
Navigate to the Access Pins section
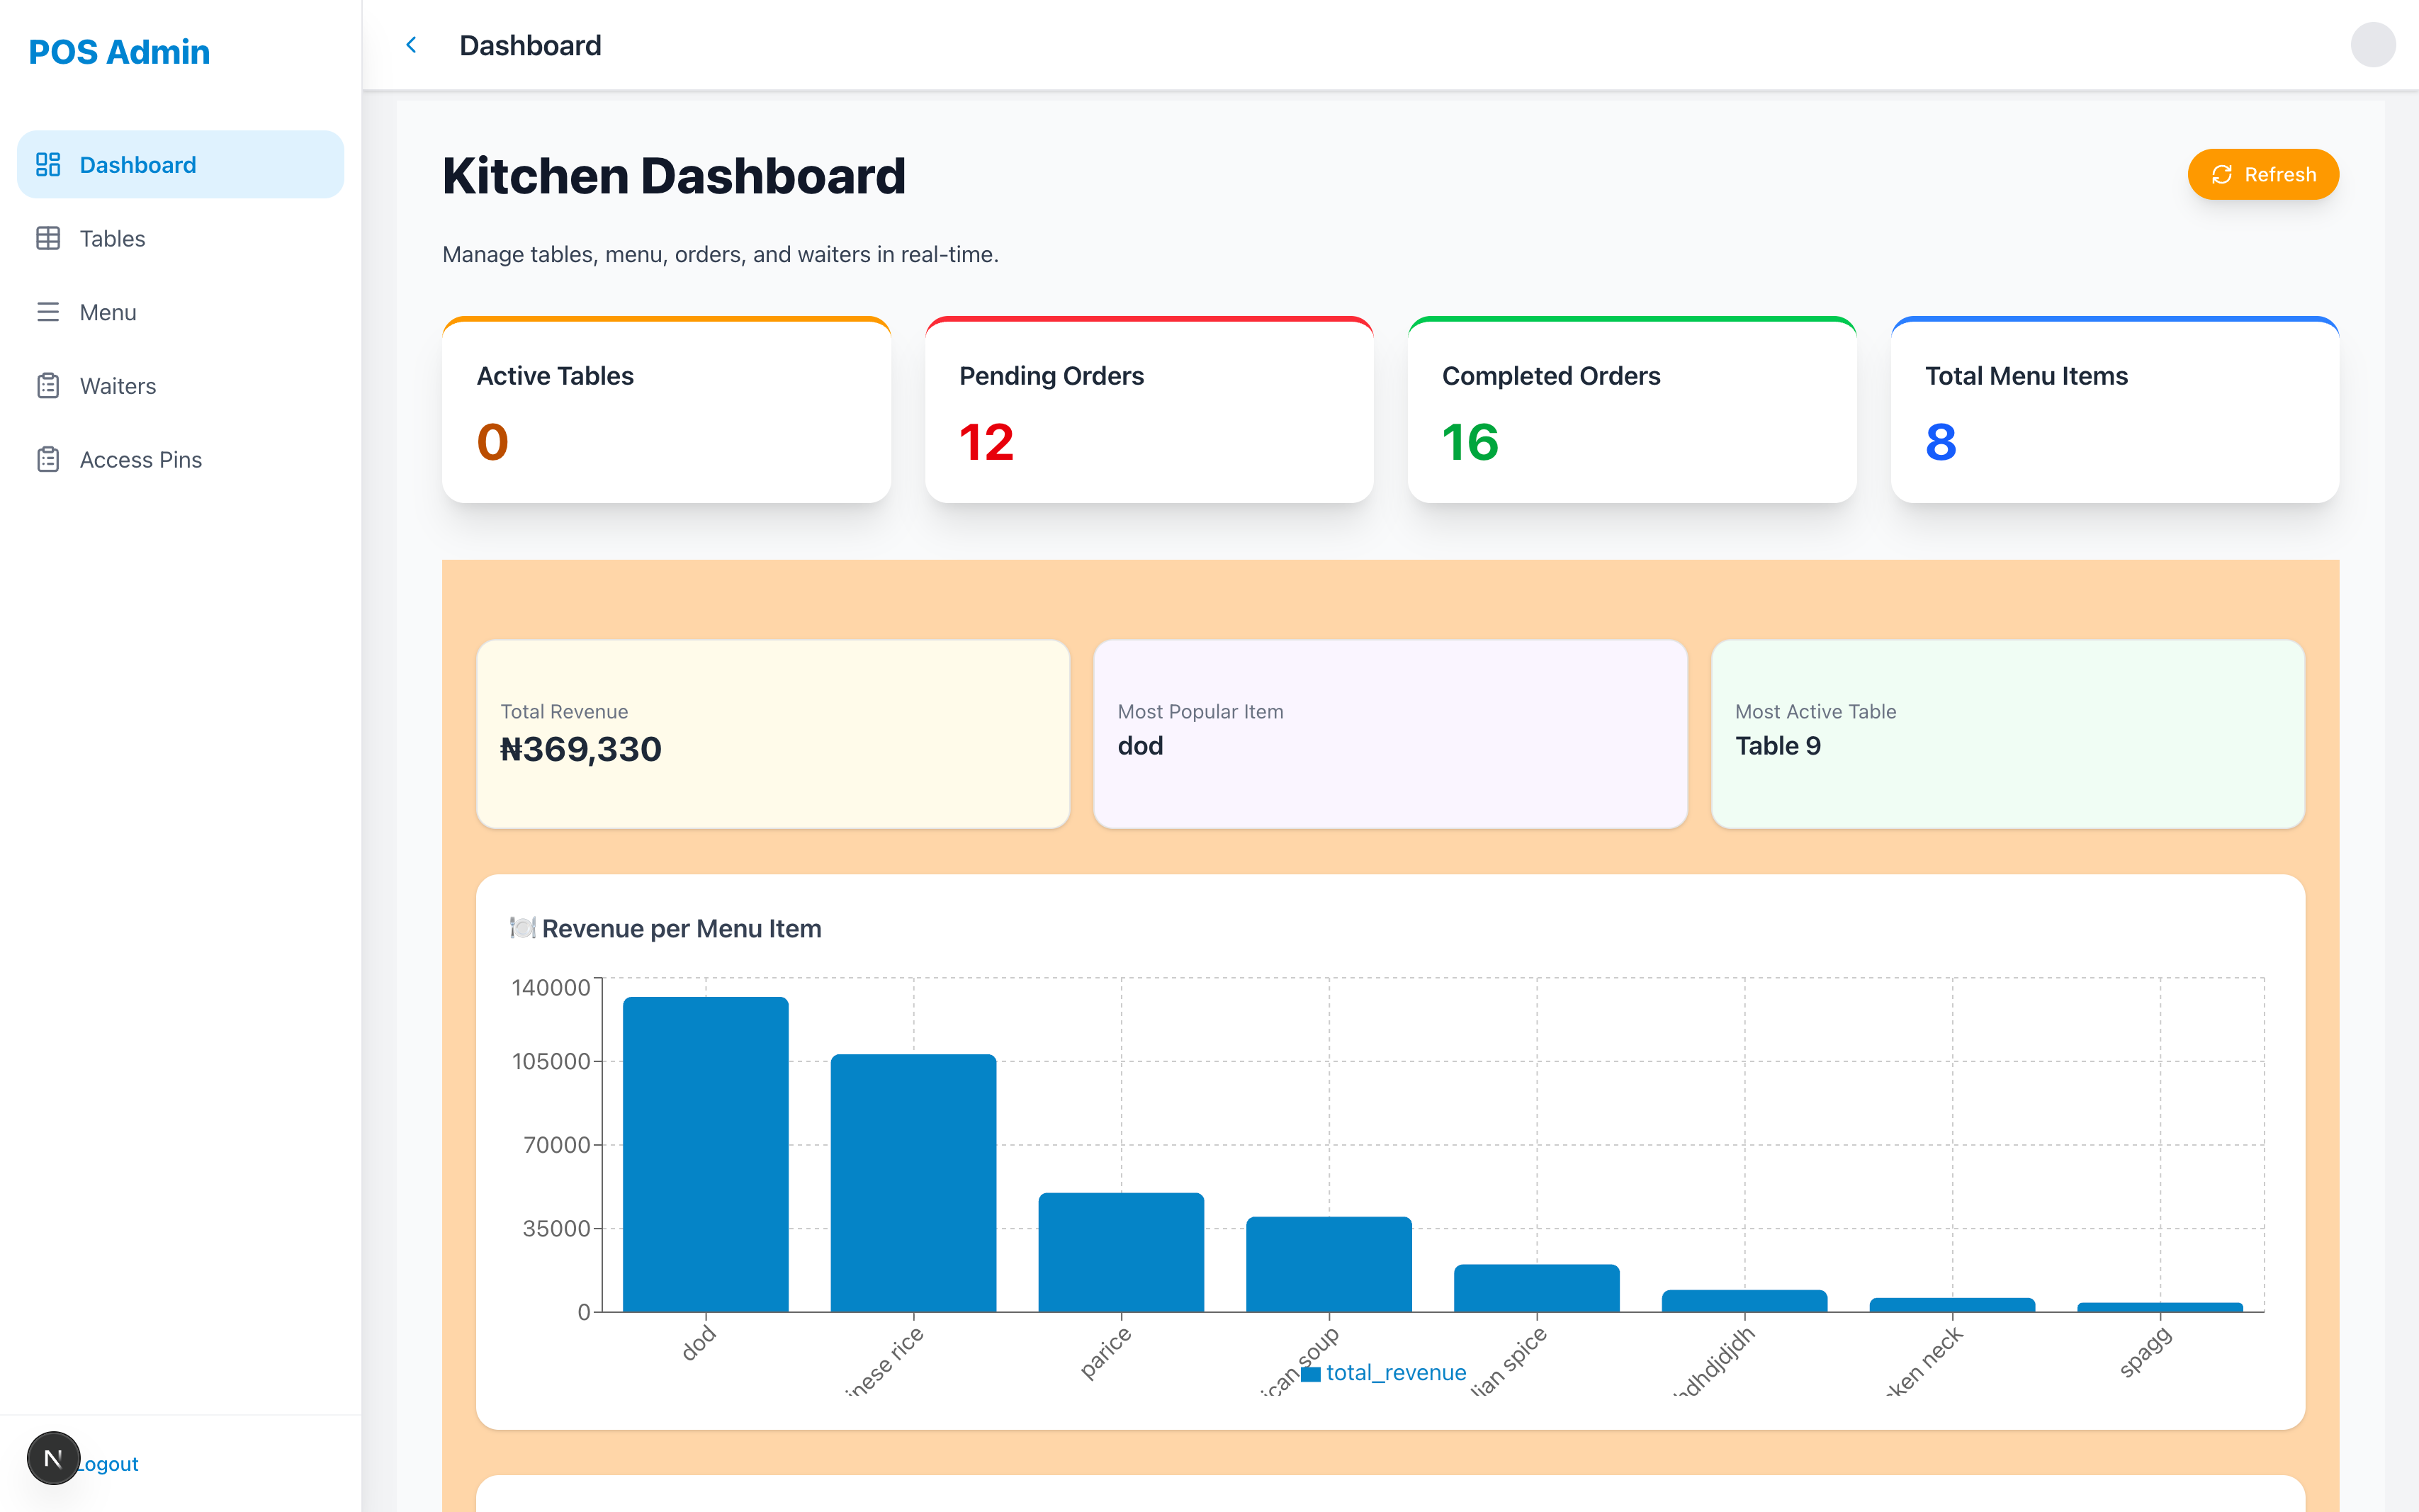pyautogui.click(x=140, y=459)
